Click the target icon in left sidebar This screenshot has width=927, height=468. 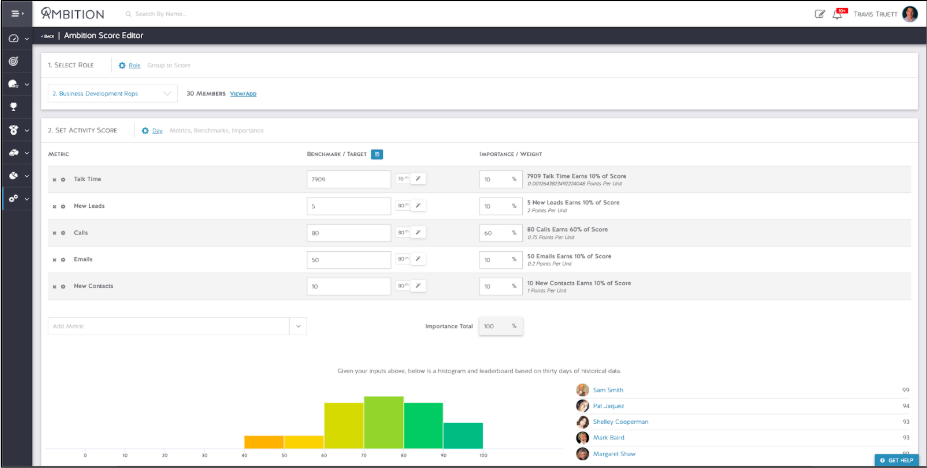[x=13, y=61]
